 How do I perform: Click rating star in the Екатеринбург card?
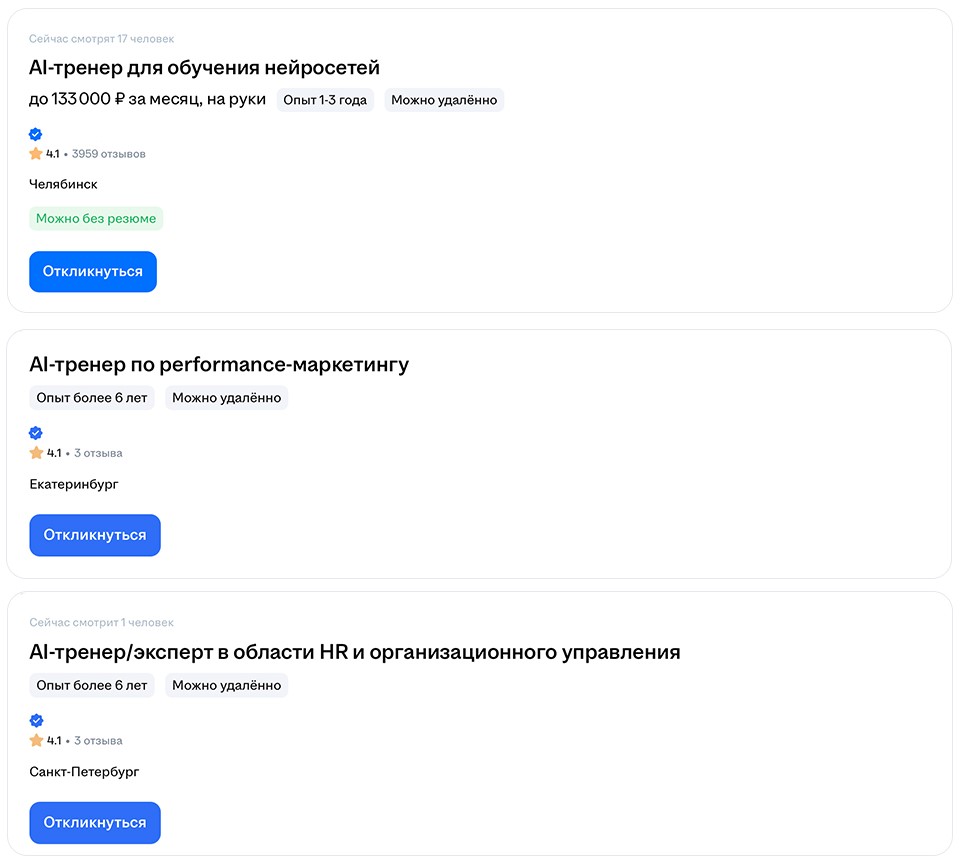click(x=36, y=453)
